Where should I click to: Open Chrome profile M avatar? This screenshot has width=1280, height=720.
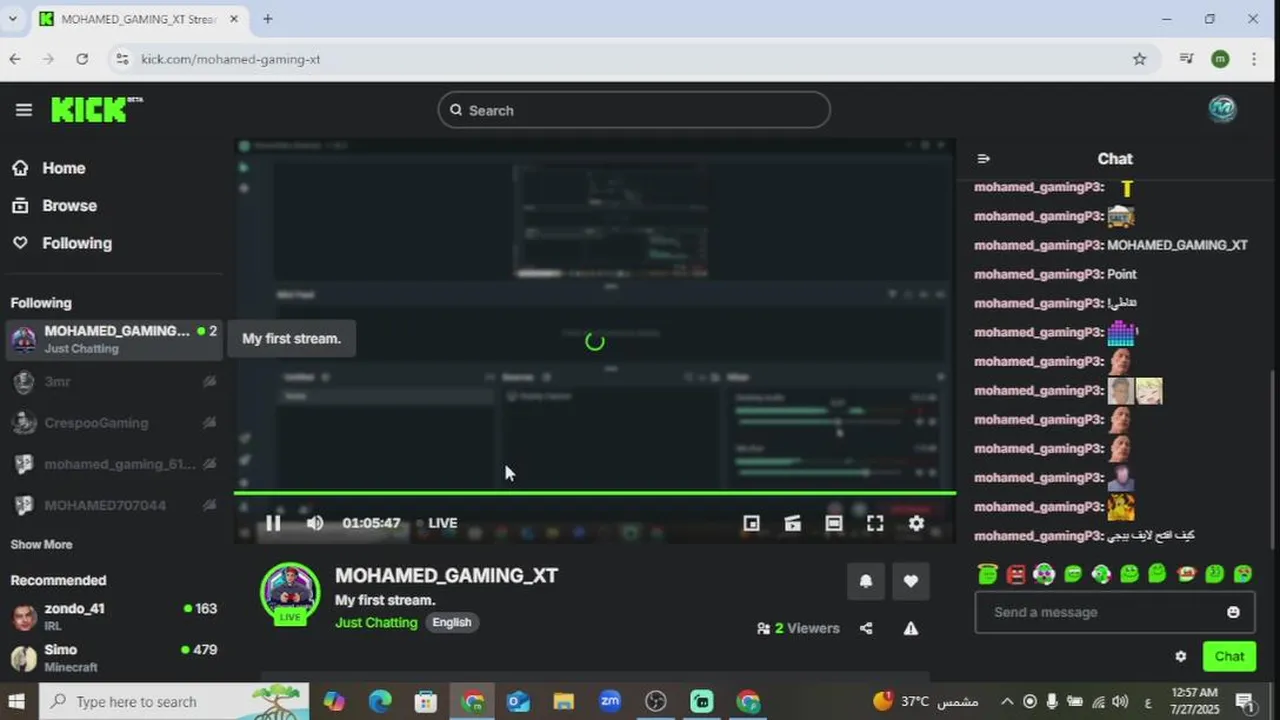click(1220, 59)
